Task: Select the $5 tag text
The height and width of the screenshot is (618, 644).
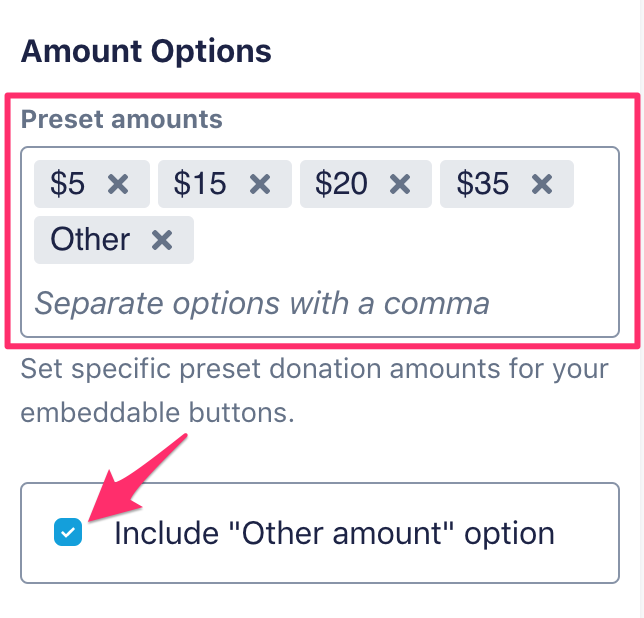Action: (x=68, y=184)
